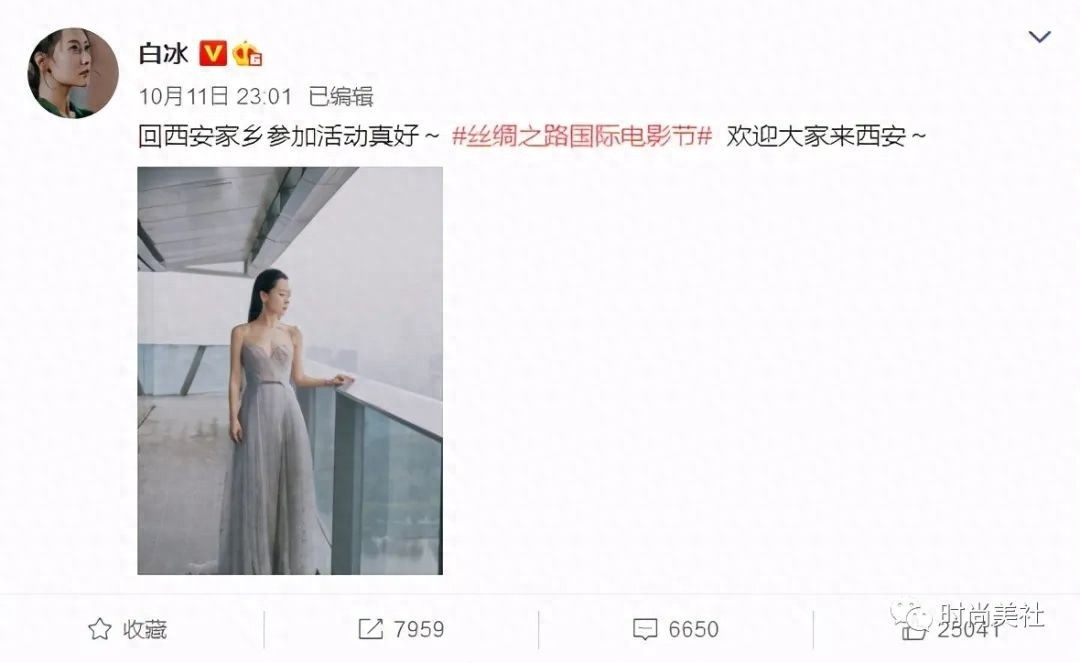
Task: Open the #丝绸之路国际电影节# hashtag topic
Action: (x=582, y=136)
